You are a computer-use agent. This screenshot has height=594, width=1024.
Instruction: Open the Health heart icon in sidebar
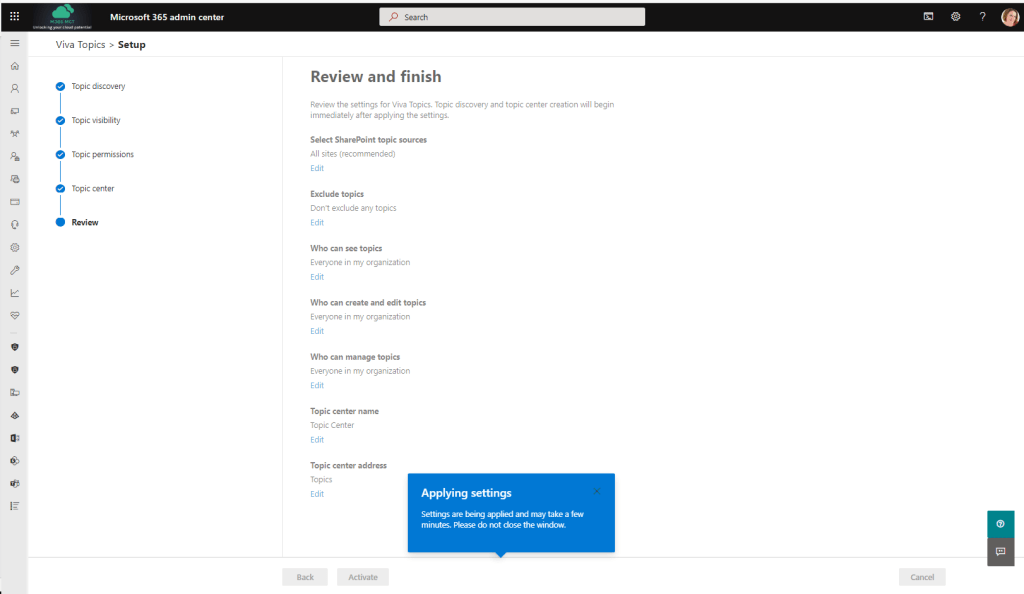click(x=14, y=314)
